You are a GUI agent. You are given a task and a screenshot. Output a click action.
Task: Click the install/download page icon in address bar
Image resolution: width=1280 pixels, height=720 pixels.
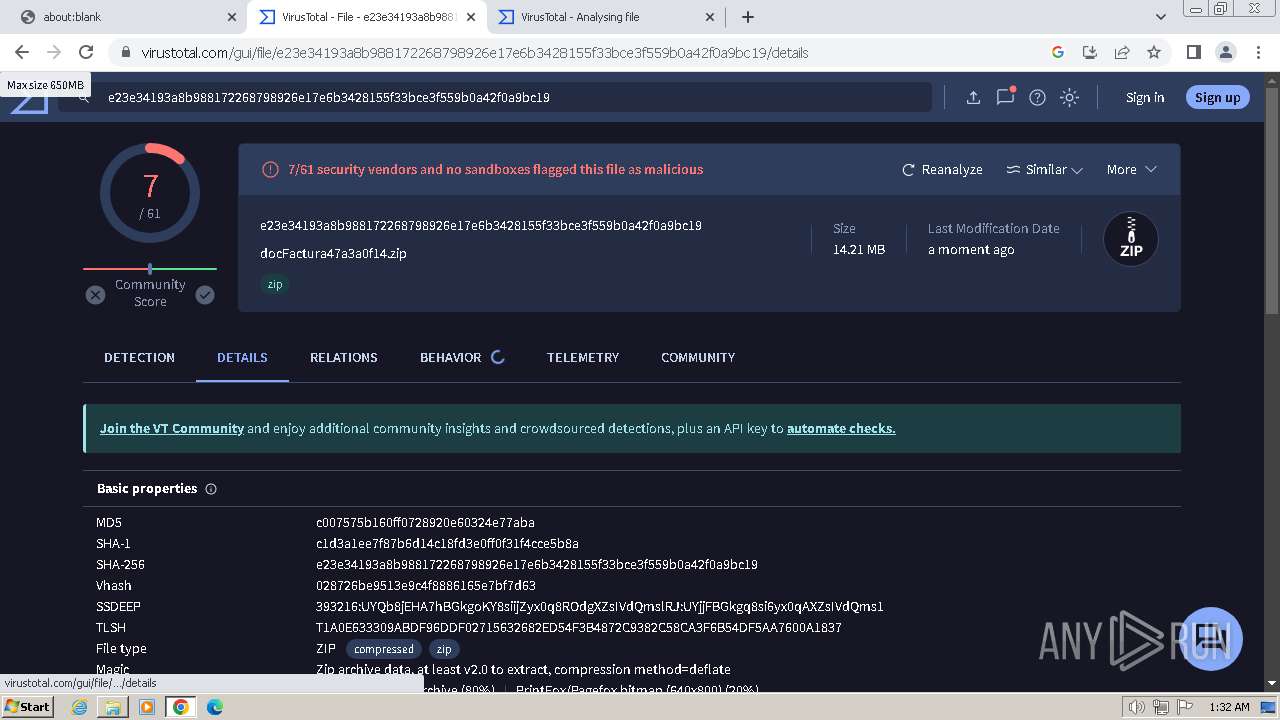coord(1090,52)
